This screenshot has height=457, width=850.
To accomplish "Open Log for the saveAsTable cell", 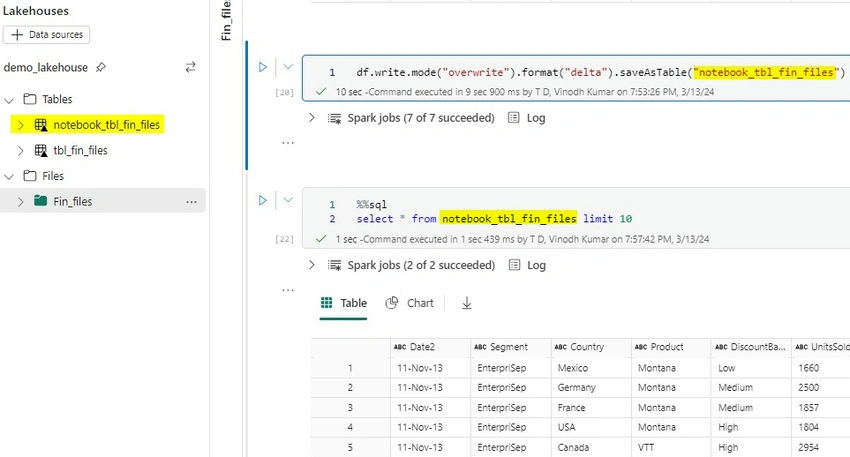I will [x=536, y=118].
